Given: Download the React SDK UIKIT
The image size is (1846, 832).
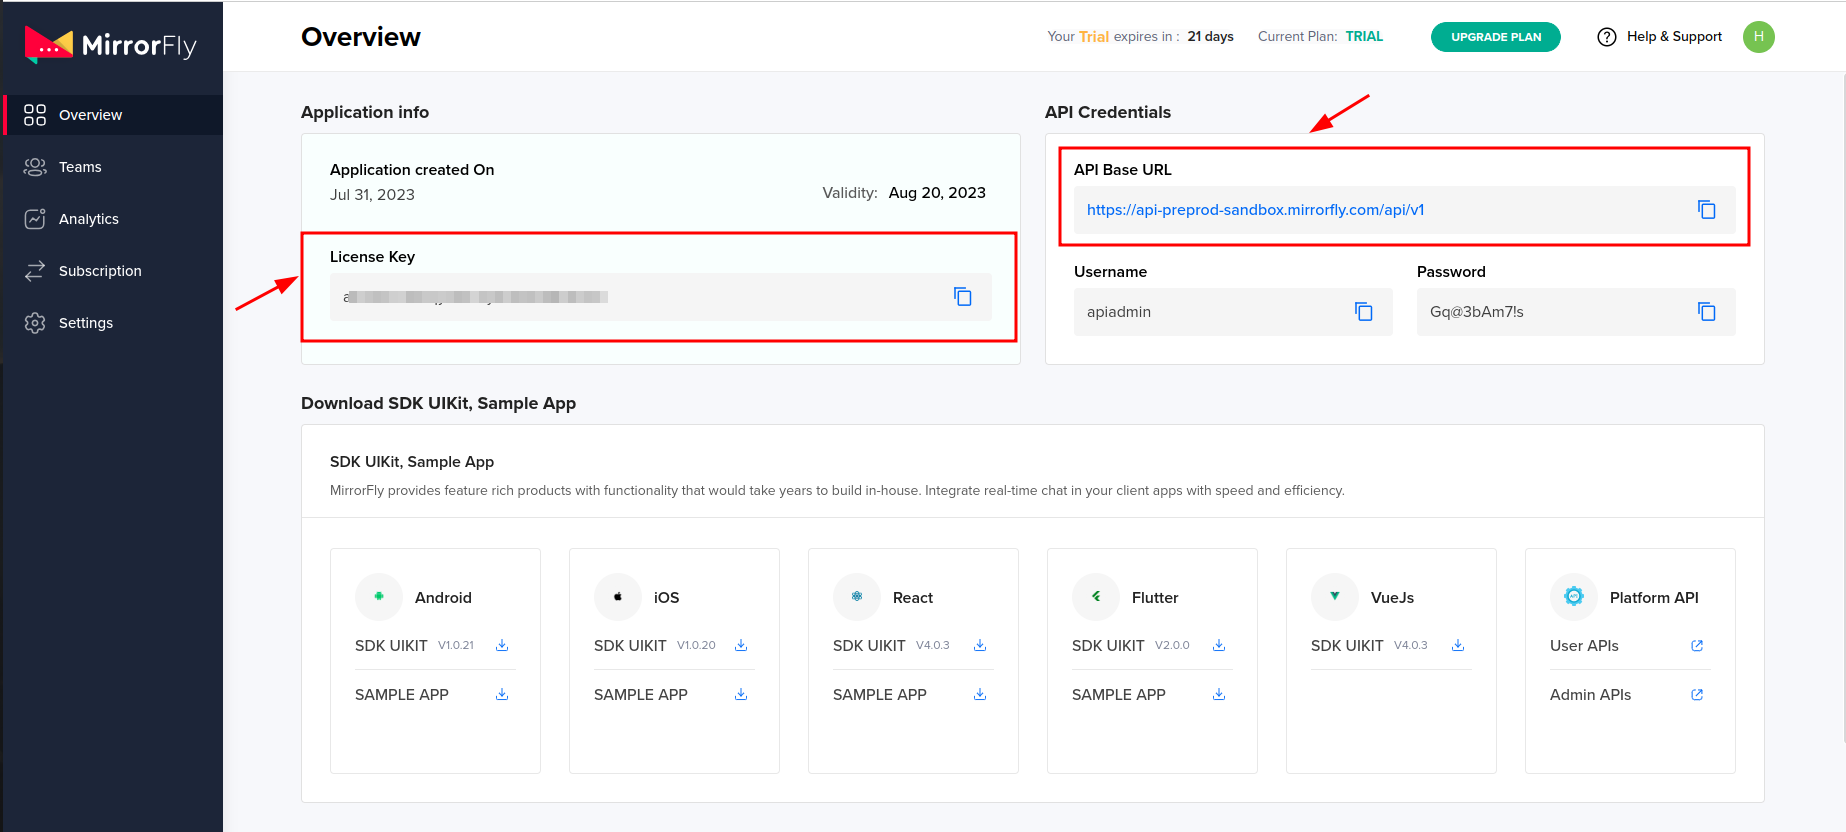Looking at the screenshot, I should (980, 646).
